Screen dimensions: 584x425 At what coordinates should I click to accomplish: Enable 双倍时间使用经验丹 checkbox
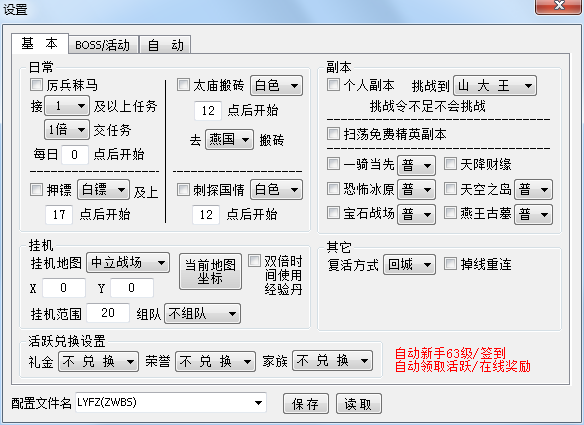pos(254,261)
